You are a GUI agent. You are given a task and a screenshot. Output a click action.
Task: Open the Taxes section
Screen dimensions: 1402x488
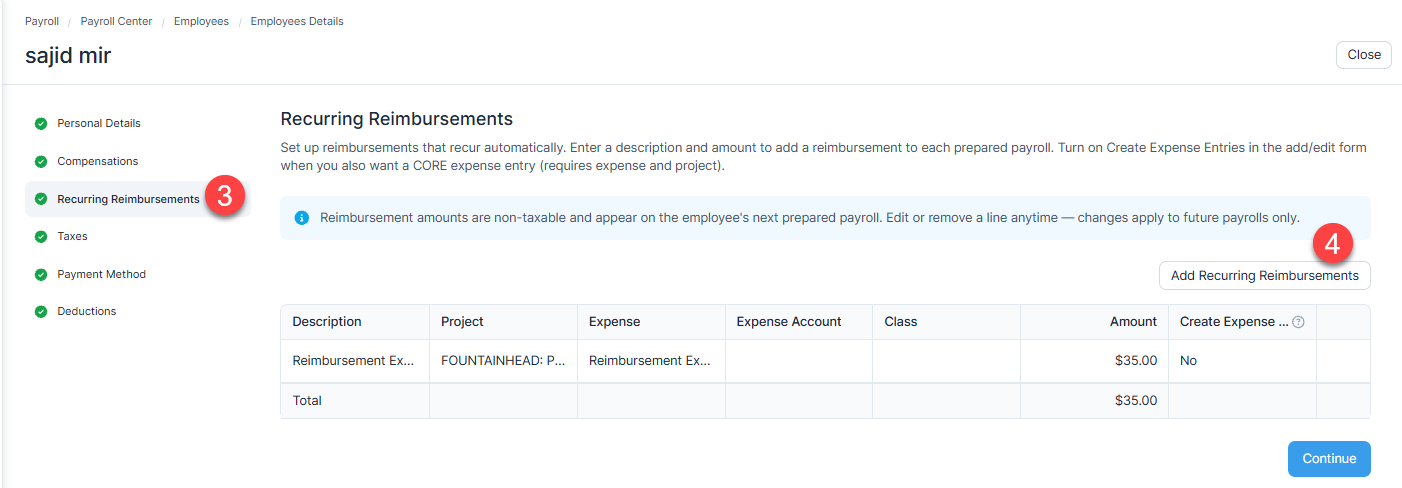coord(72,237)
